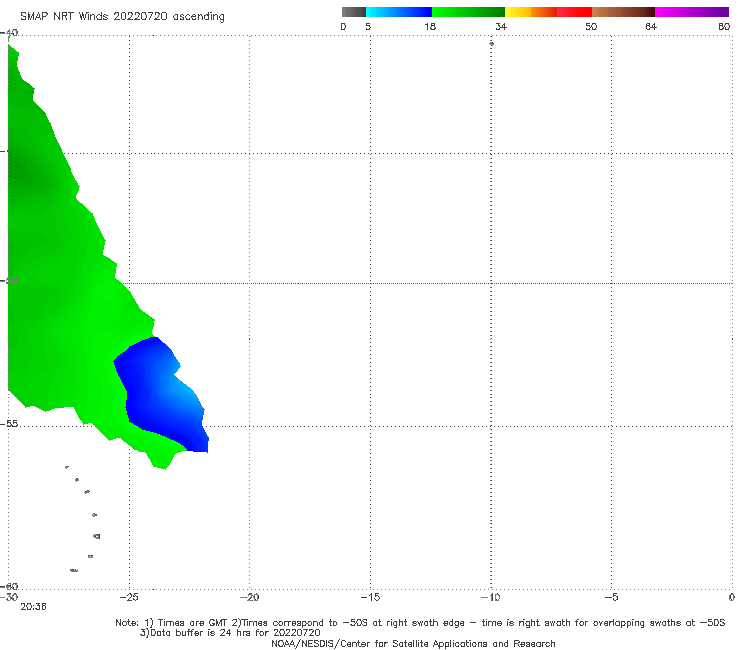
Task: Click the blue 5-18 colorbar segment
Action: pyautogui.click(x=399, y=12)
